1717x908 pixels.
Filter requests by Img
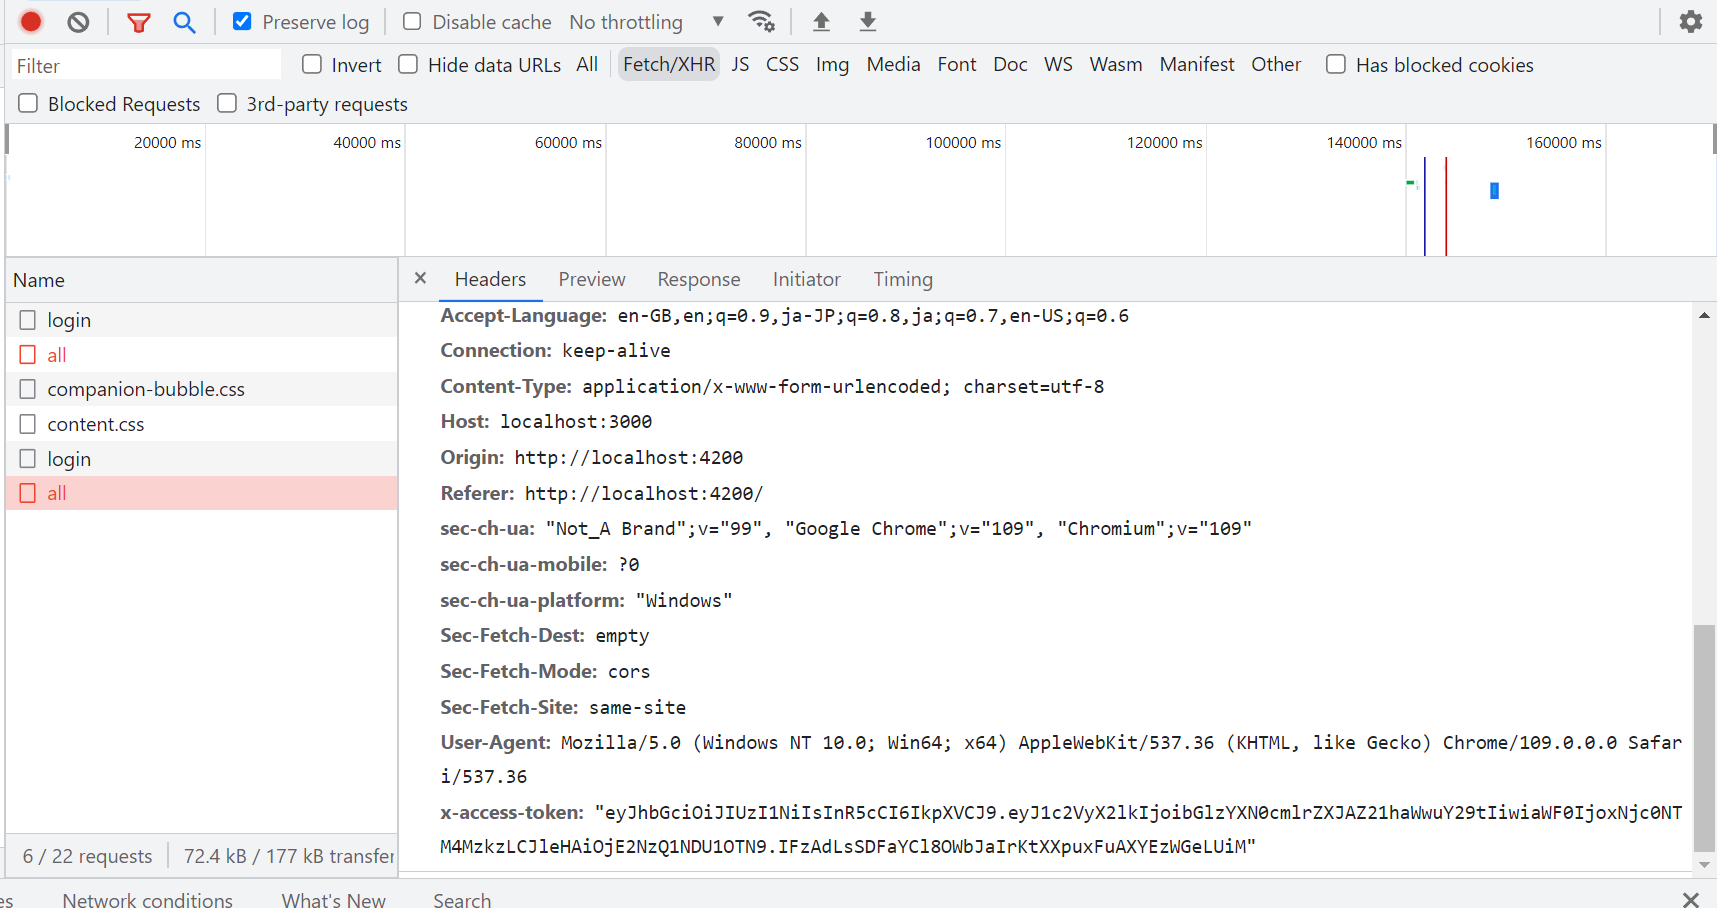(832, 64)
